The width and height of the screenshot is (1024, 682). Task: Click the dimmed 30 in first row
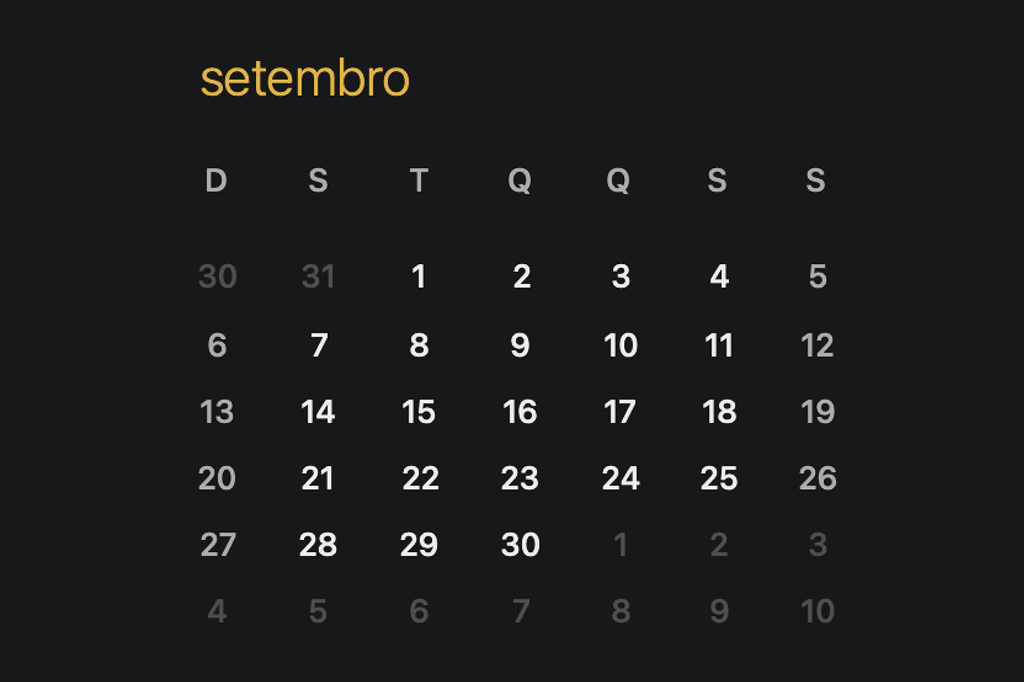[x=217, y=277]
